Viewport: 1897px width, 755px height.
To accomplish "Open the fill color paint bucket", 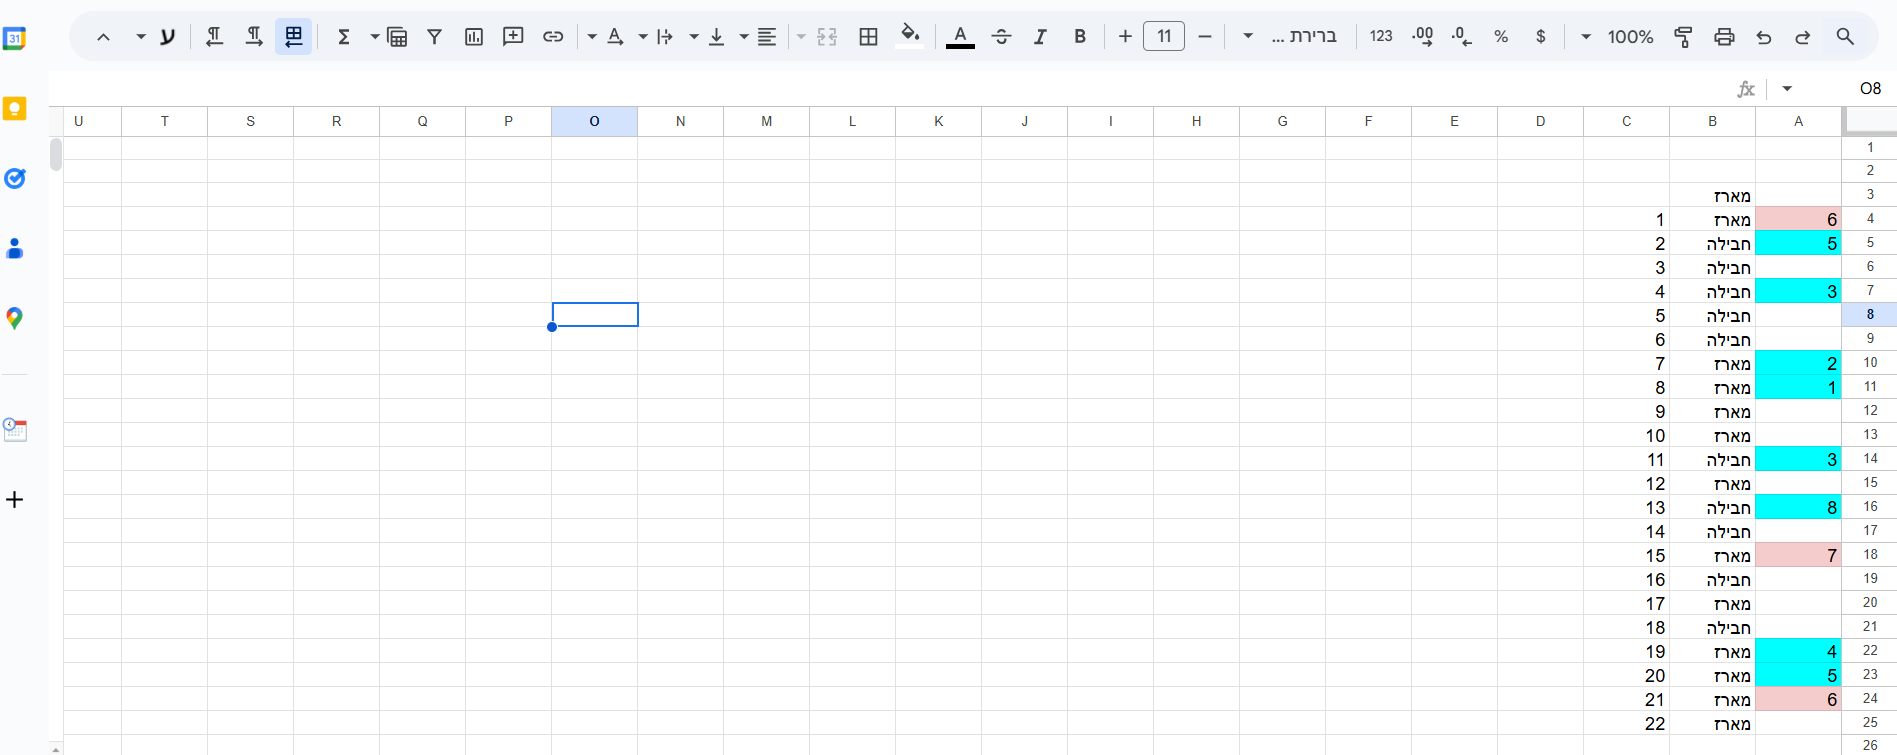I will 910,37.
